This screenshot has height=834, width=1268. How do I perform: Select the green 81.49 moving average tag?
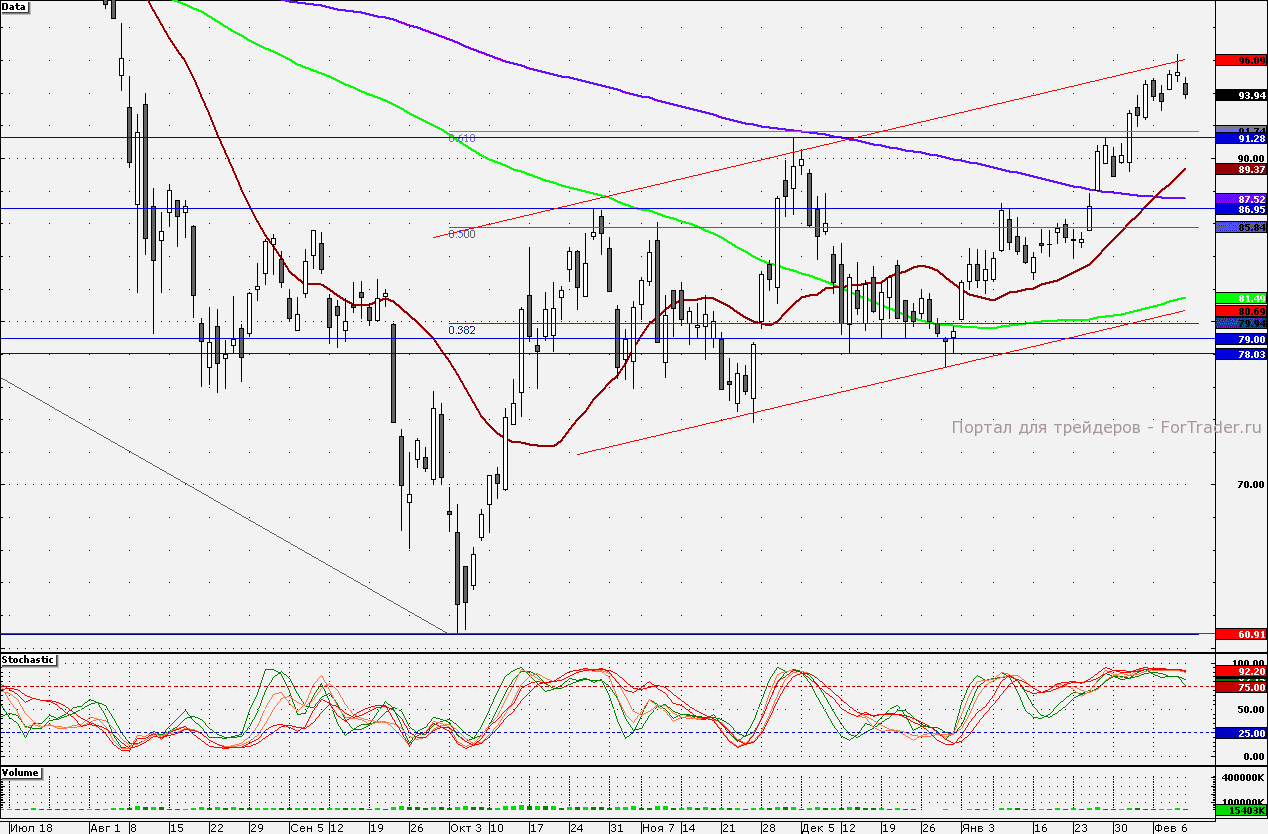pos(1239,299)
